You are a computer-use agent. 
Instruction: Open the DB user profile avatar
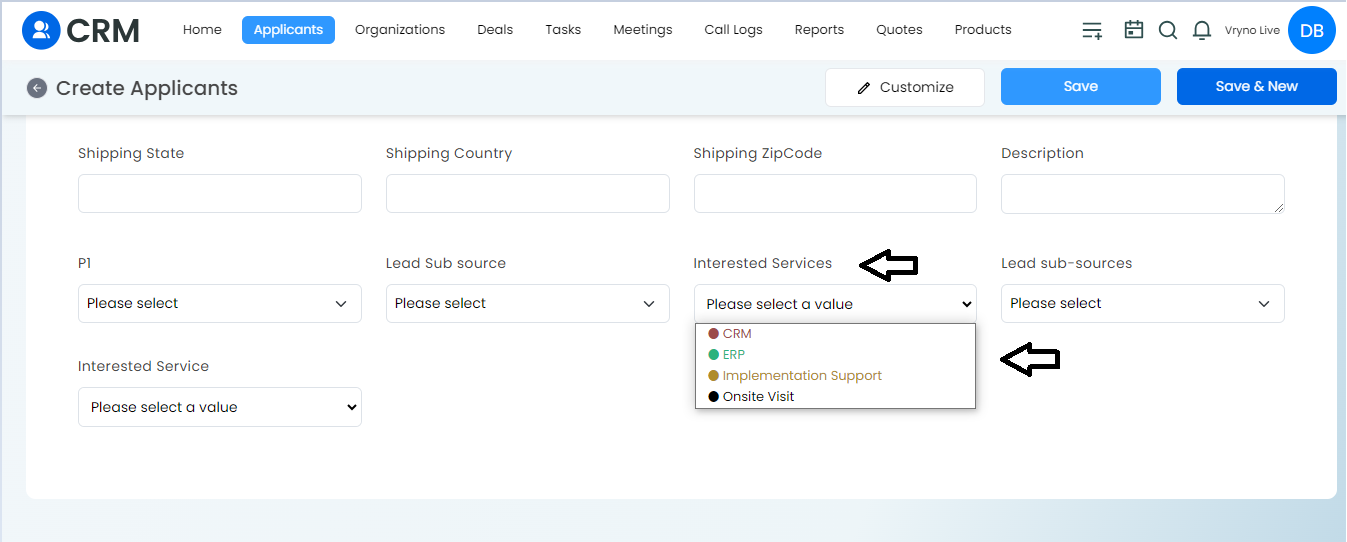[x=1312, y=31]
